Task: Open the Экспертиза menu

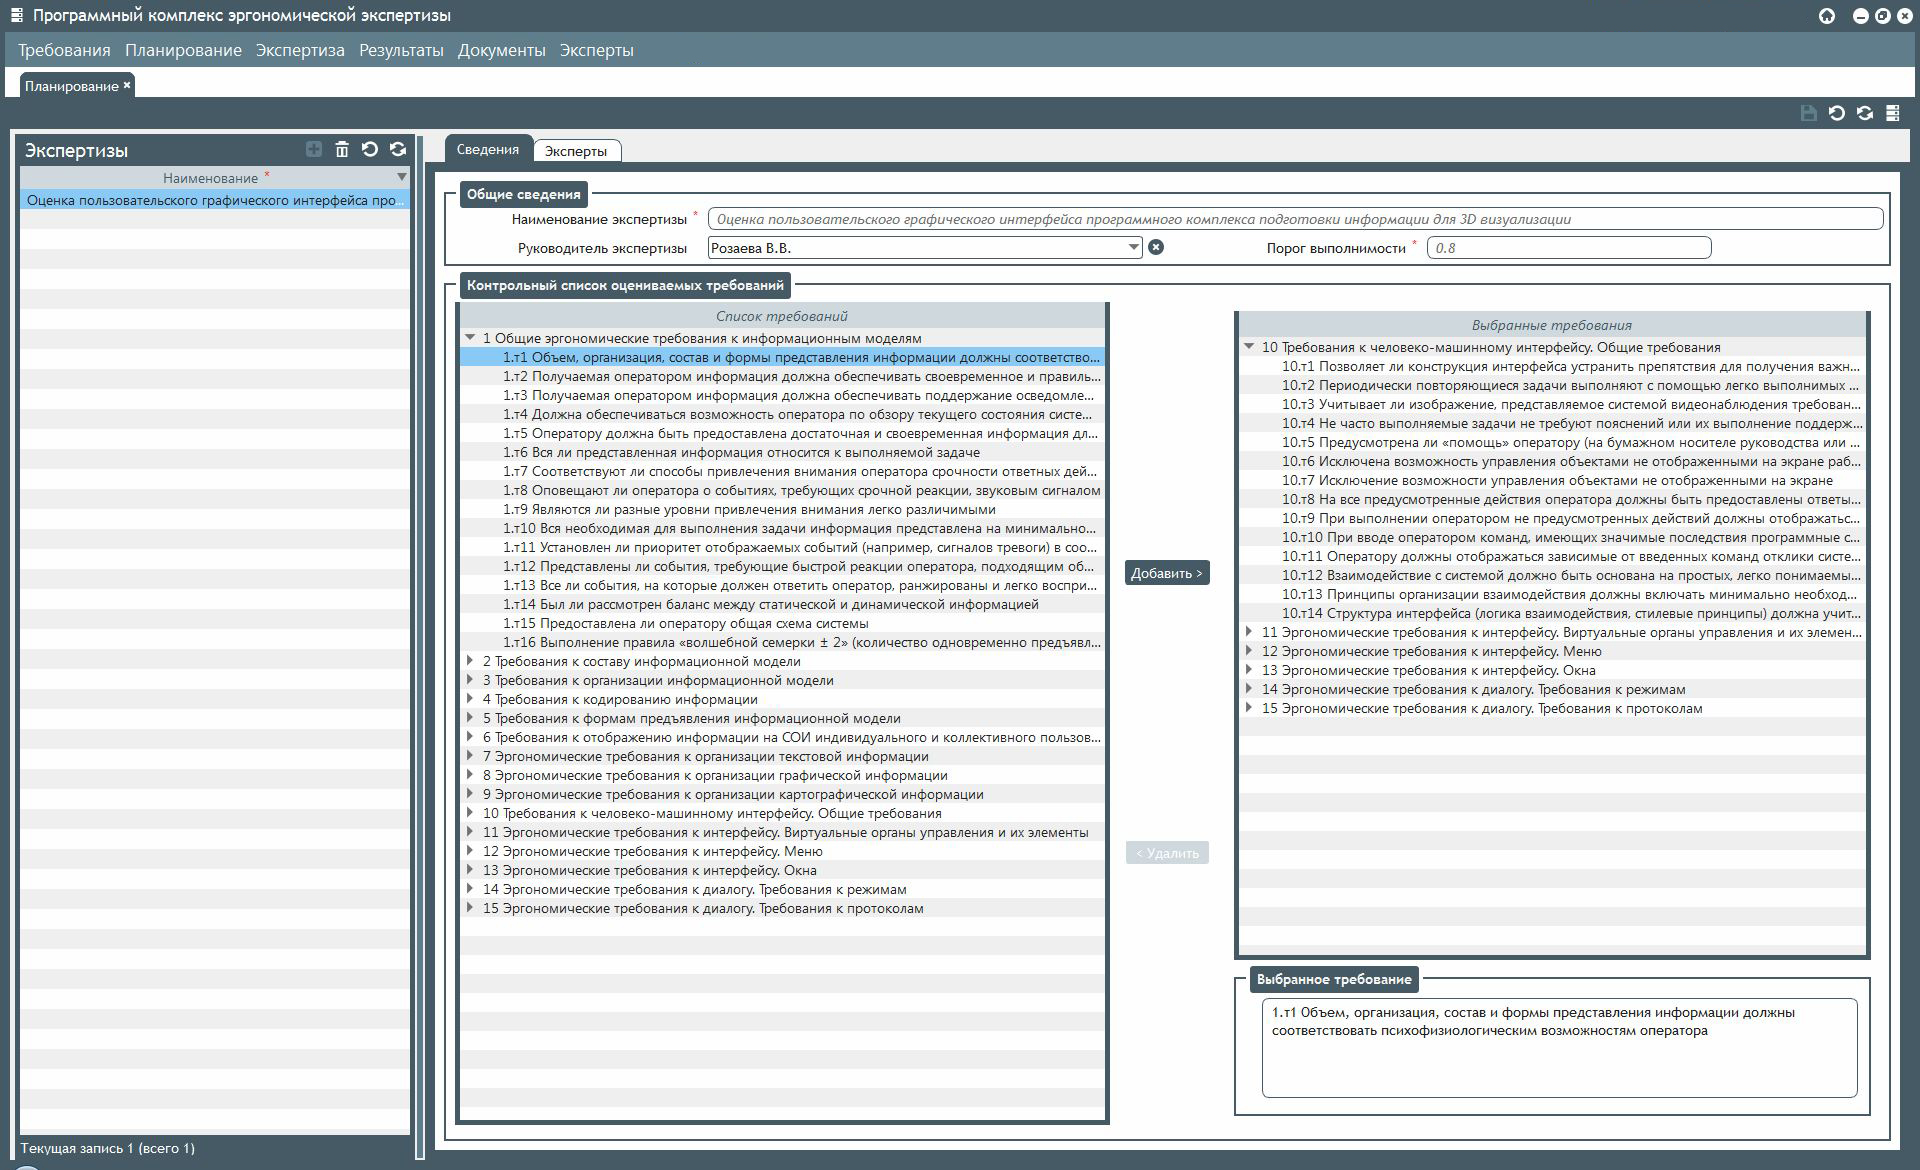Action: tap(300, 50)
